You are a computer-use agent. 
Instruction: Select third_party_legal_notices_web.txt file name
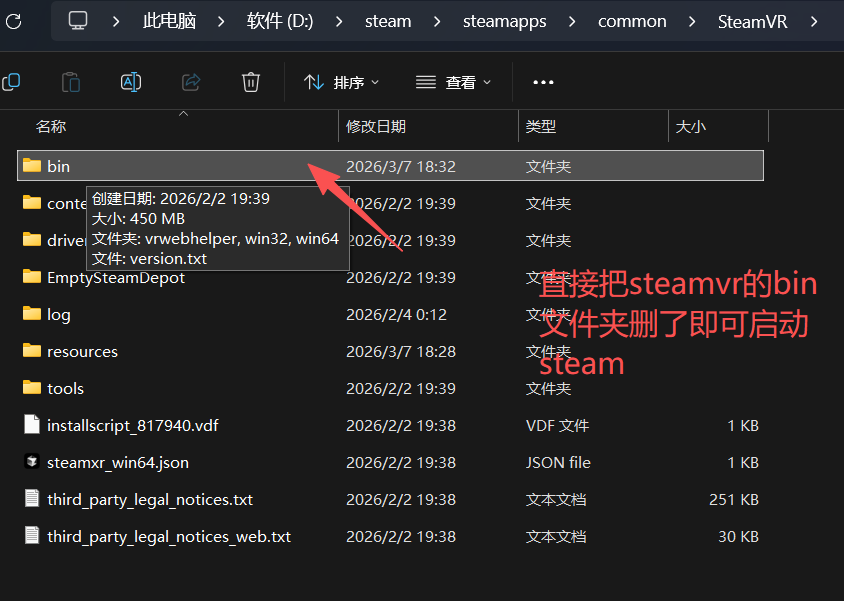click(169, 537)
